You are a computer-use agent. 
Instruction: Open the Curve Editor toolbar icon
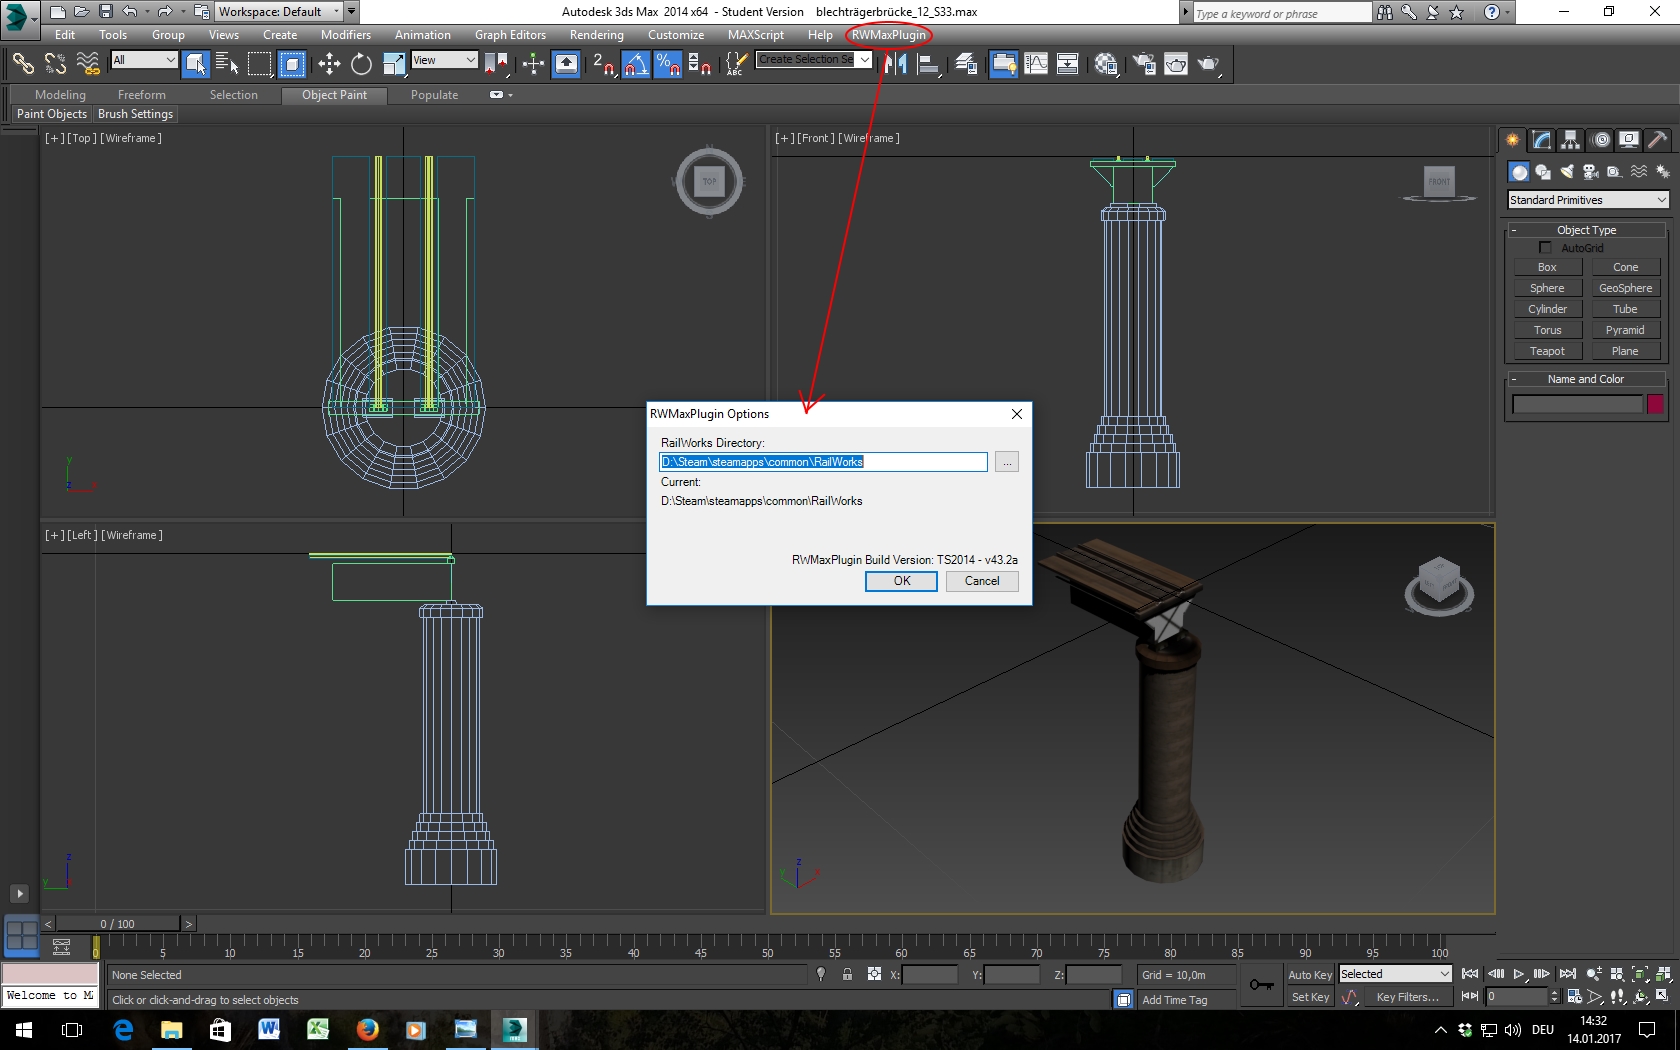click(1036, 64)
